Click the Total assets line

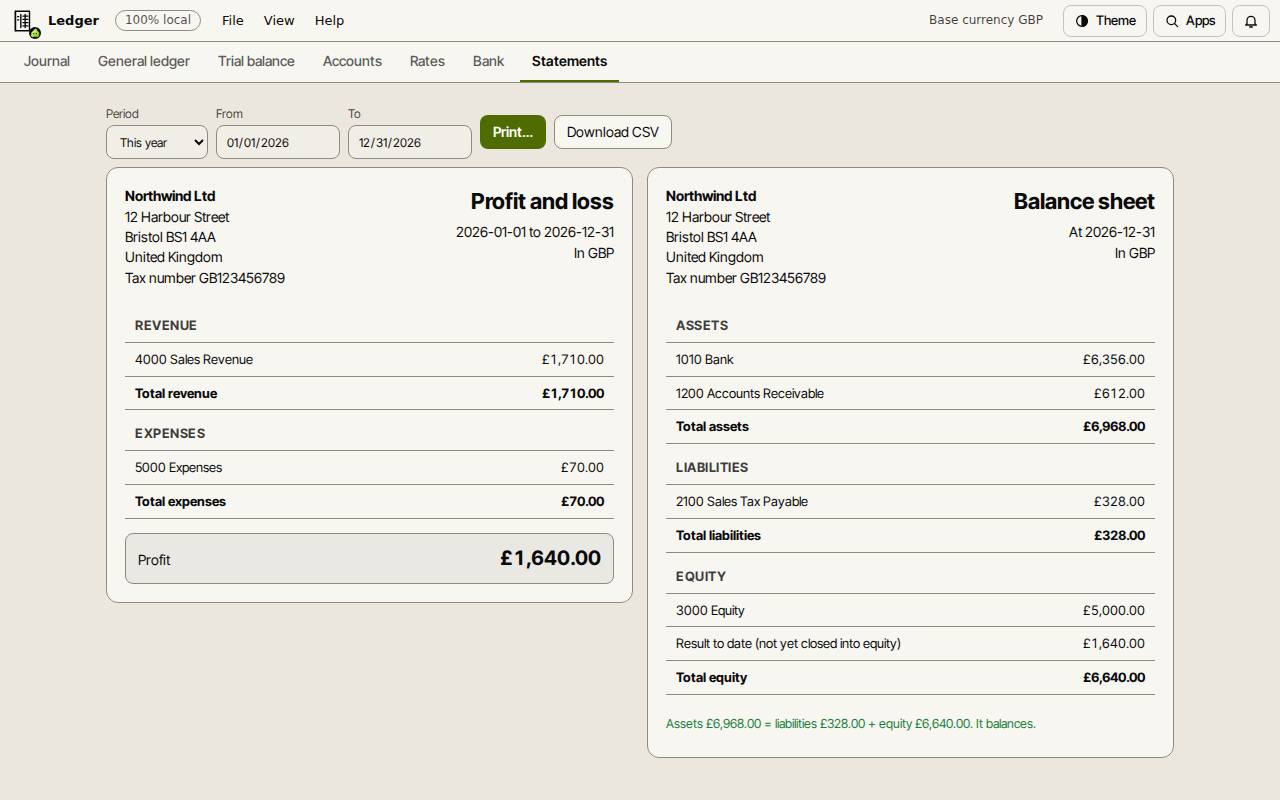click(910, 427)
